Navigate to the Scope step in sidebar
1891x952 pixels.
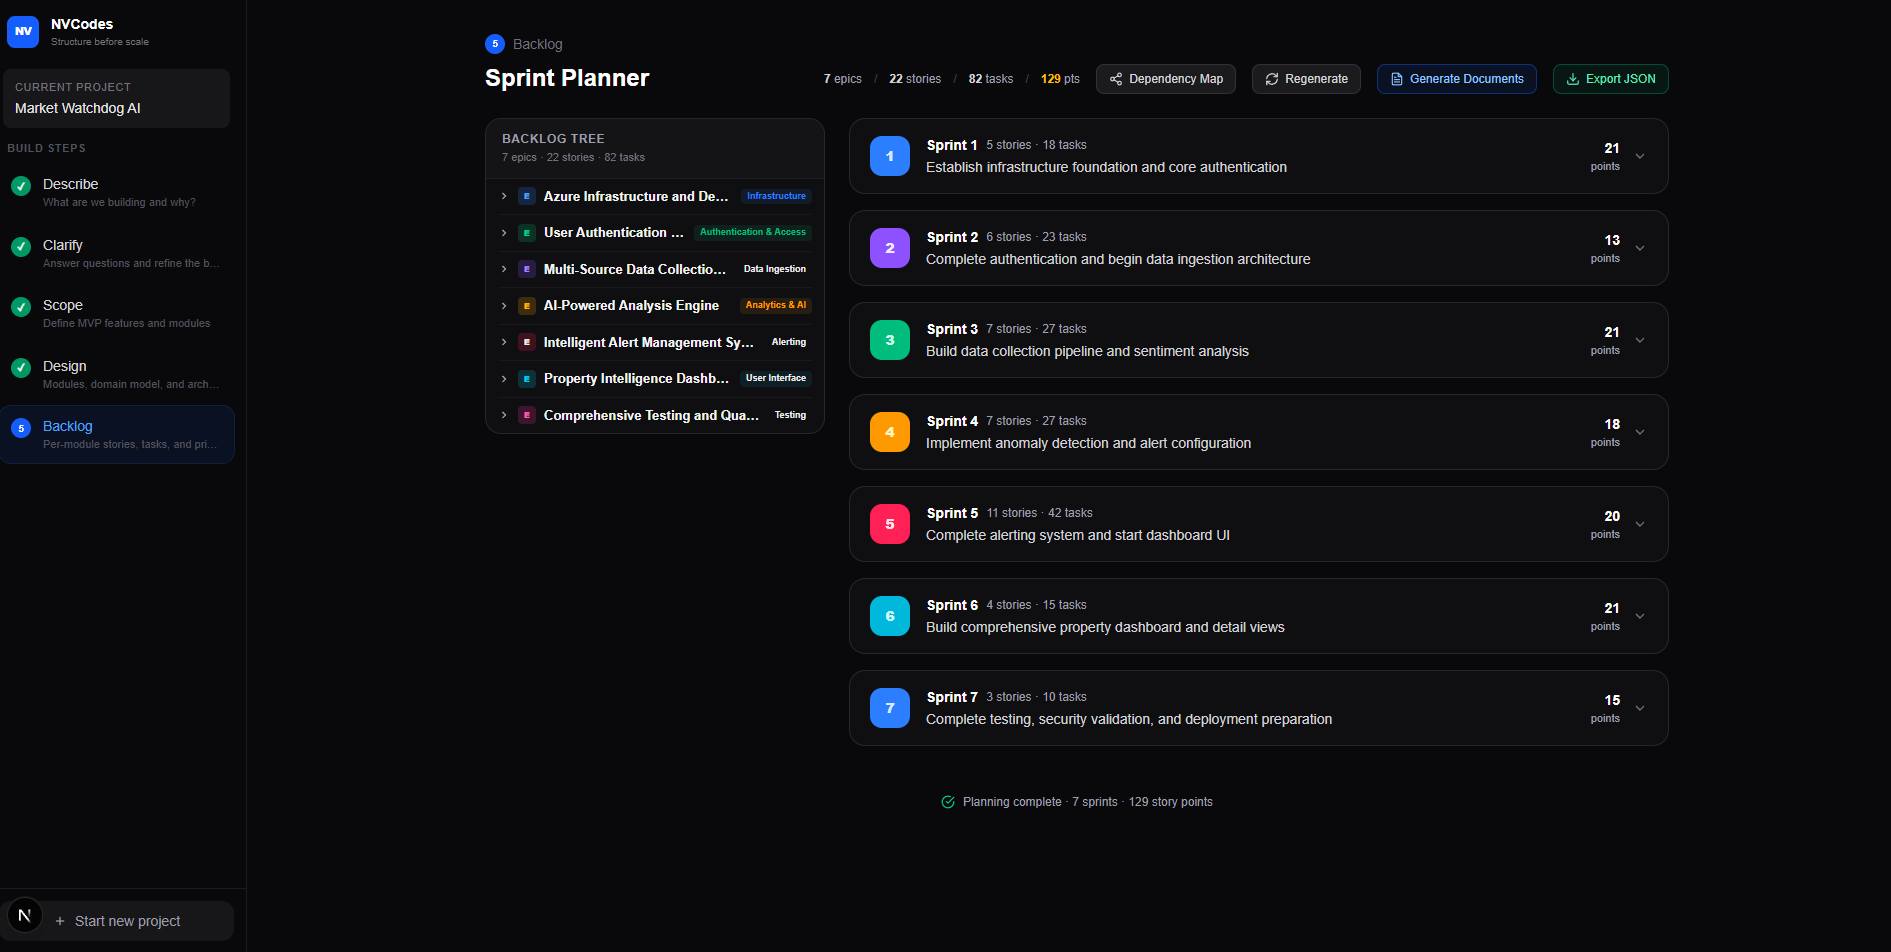point(63,305)
